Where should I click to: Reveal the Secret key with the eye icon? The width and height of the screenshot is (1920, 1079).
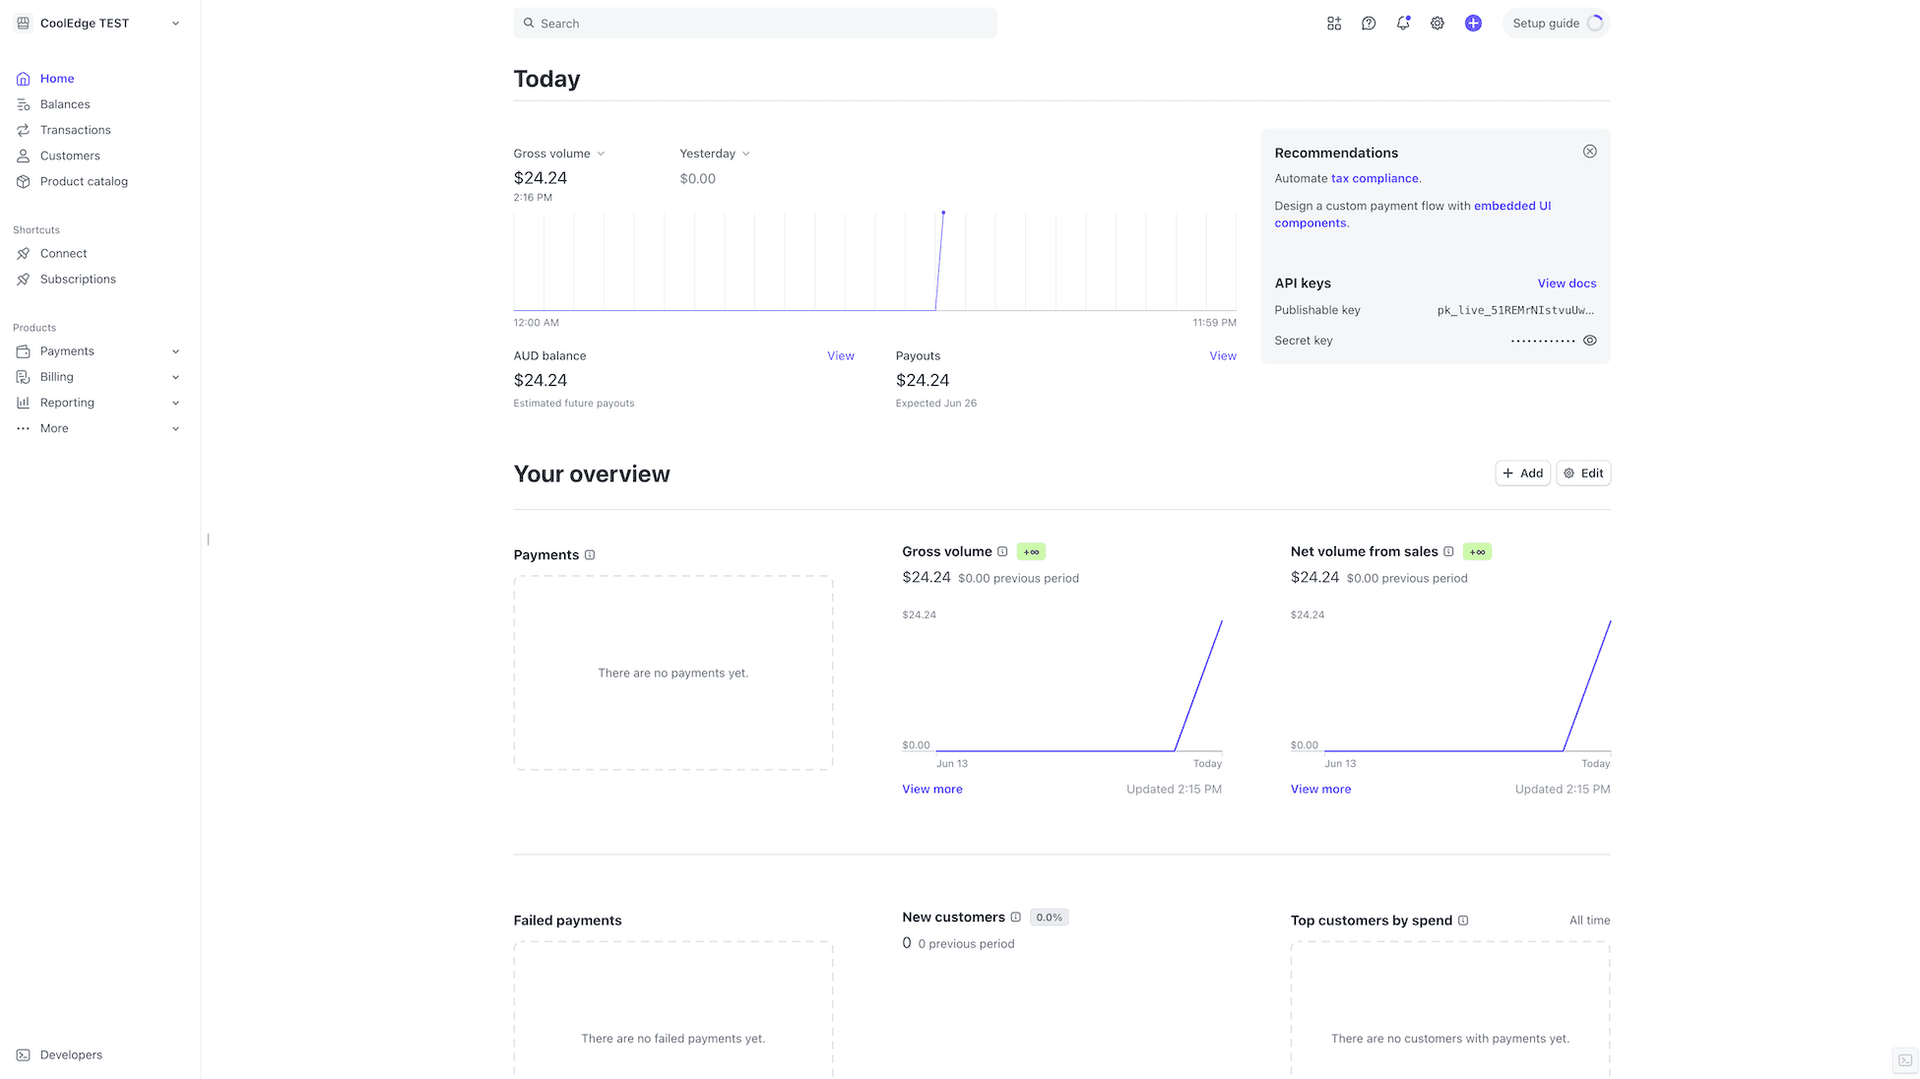(x=1590, y=340)
